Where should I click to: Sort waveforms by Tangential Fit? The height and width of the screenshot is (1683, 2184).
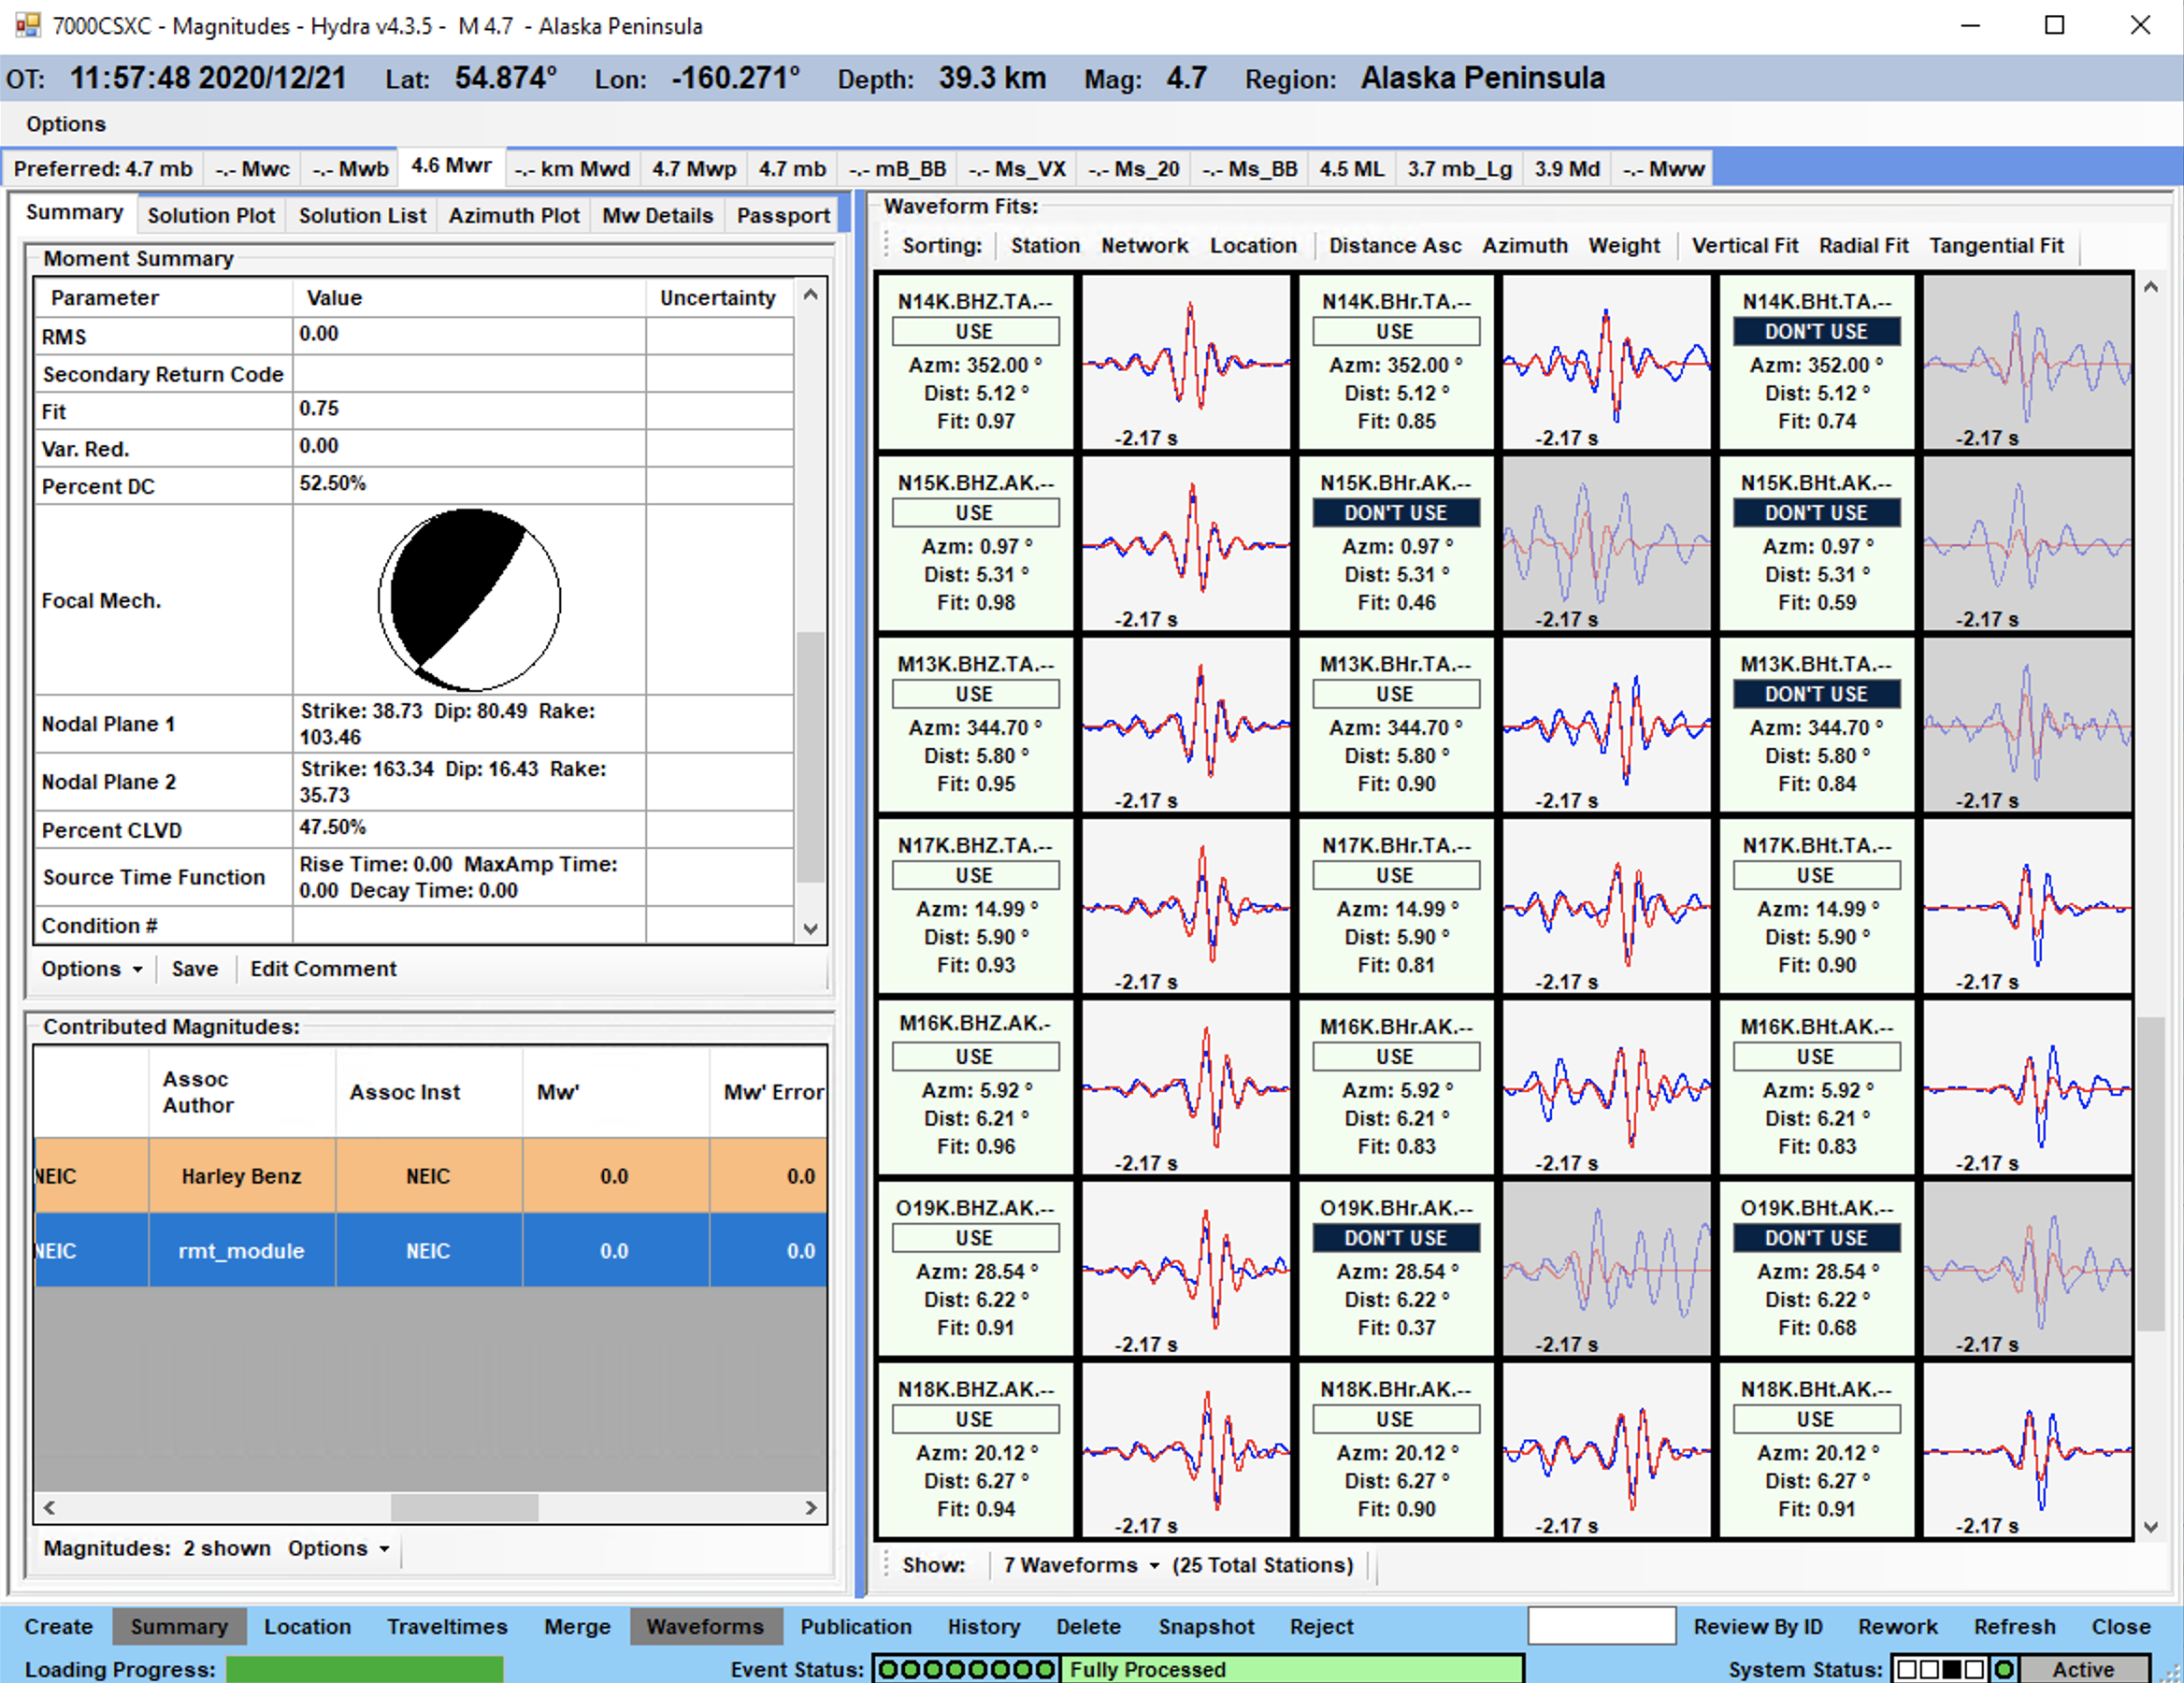[1996, 246]
